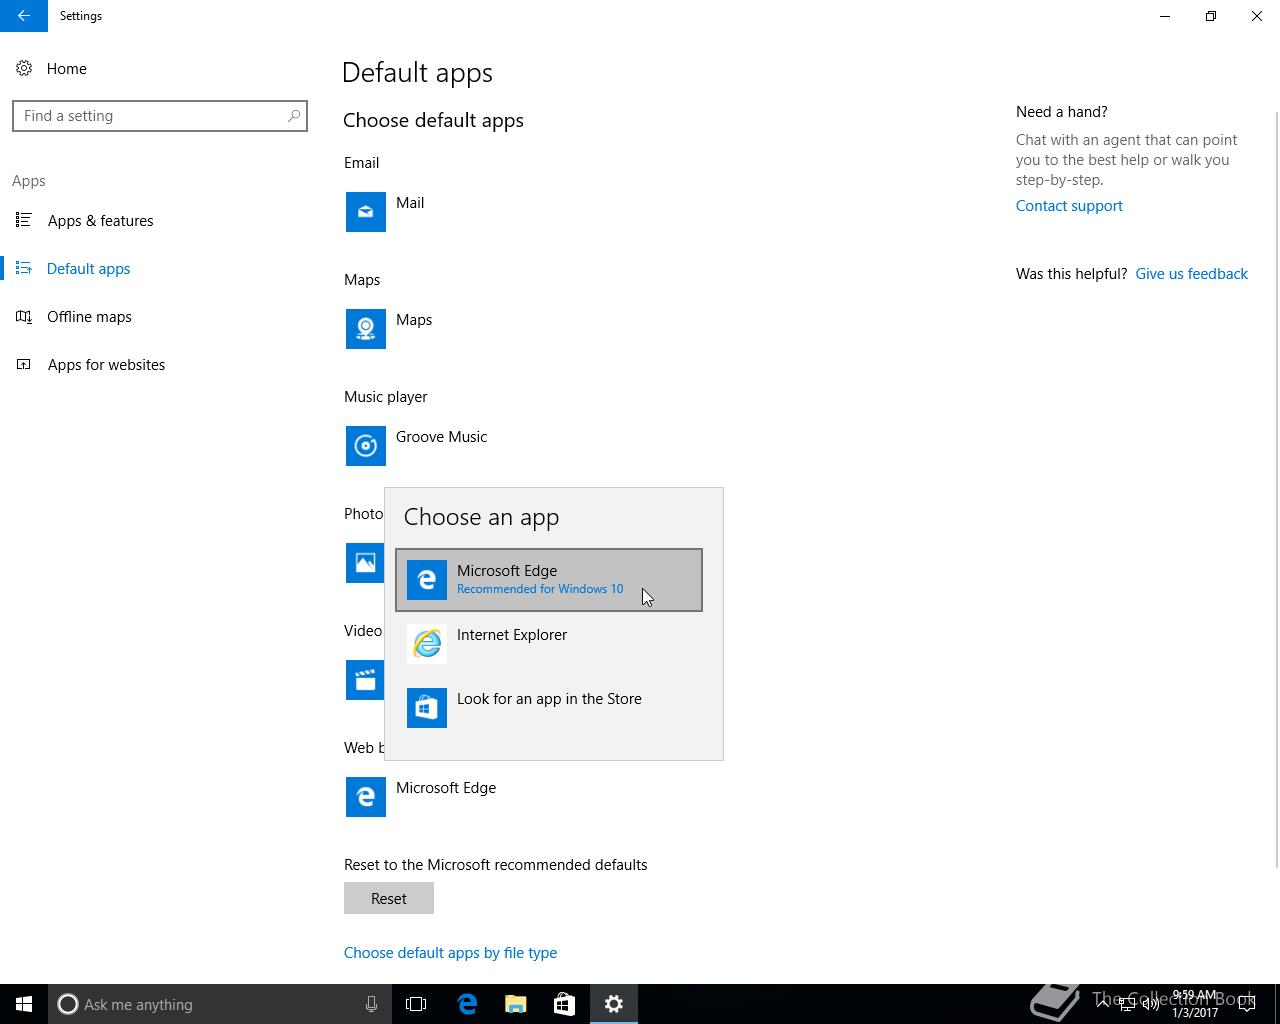The height and width of the screenshot is (1024, 1280).
Task: Click the Mail app icon under Email
Action: 366,212
